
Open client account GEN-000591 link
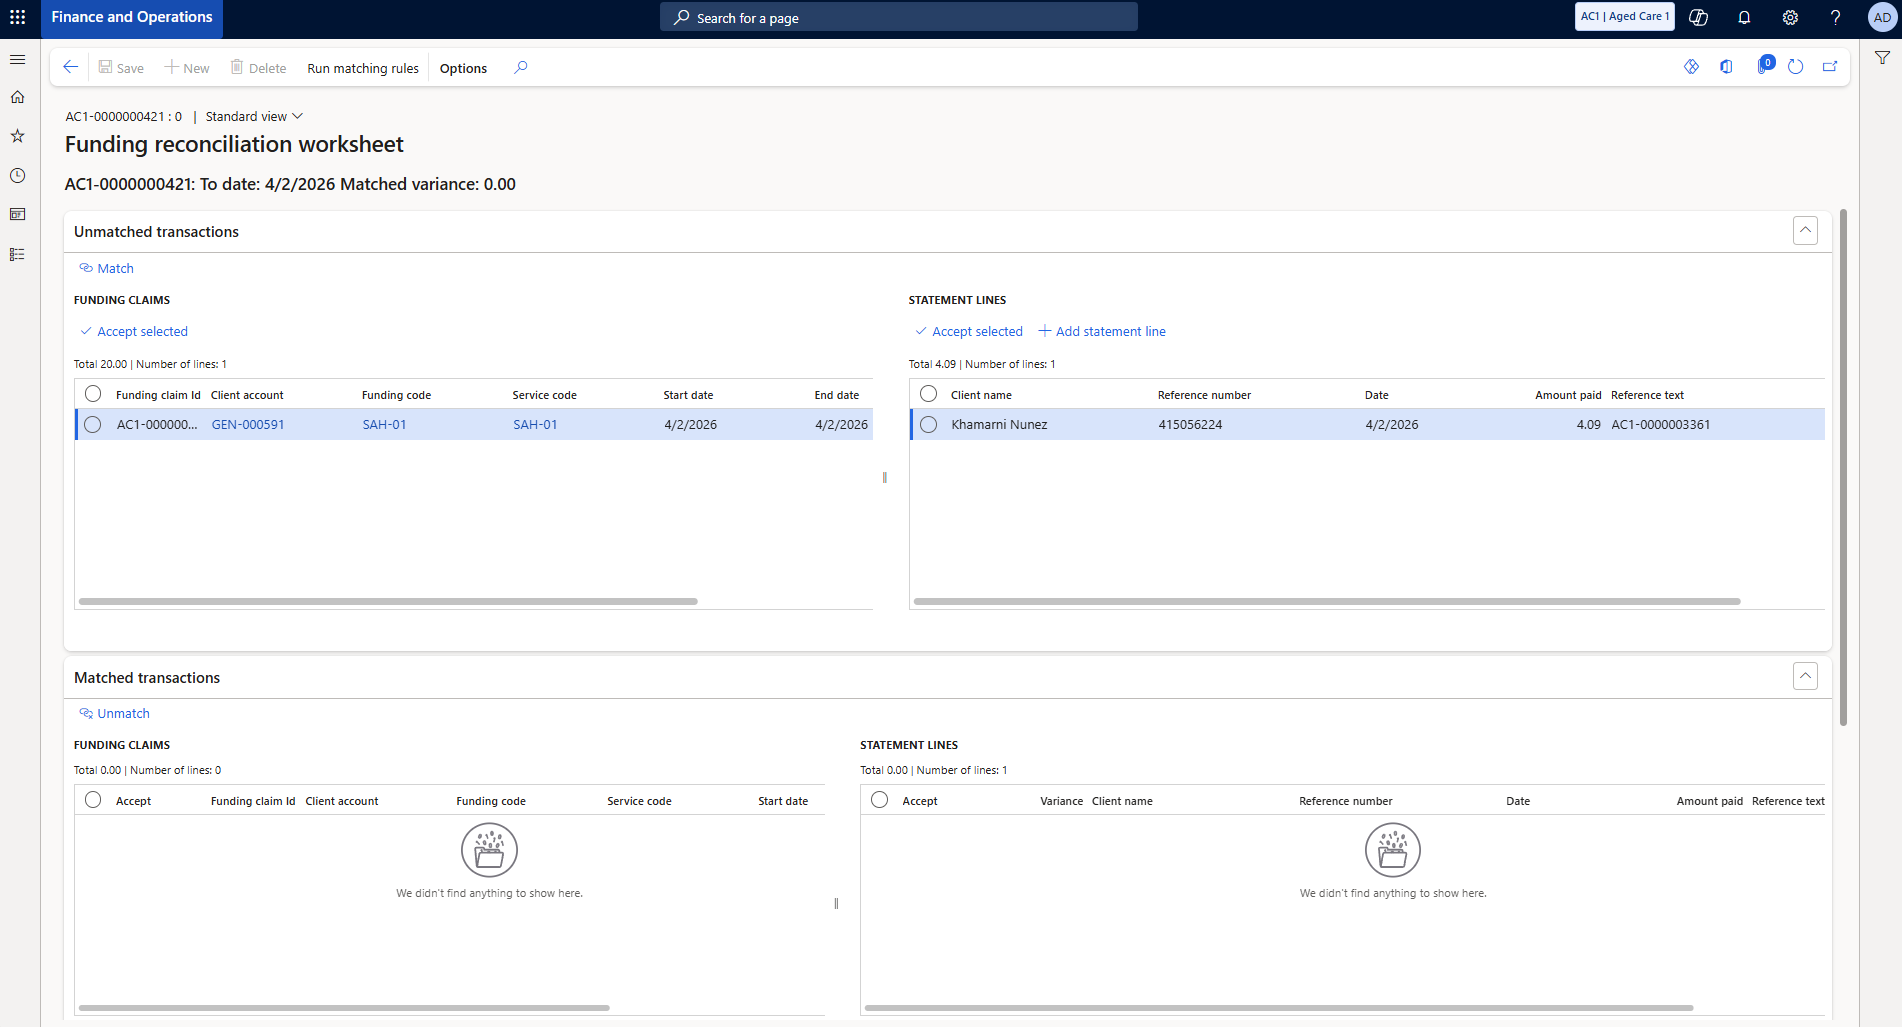pos(248,424)
